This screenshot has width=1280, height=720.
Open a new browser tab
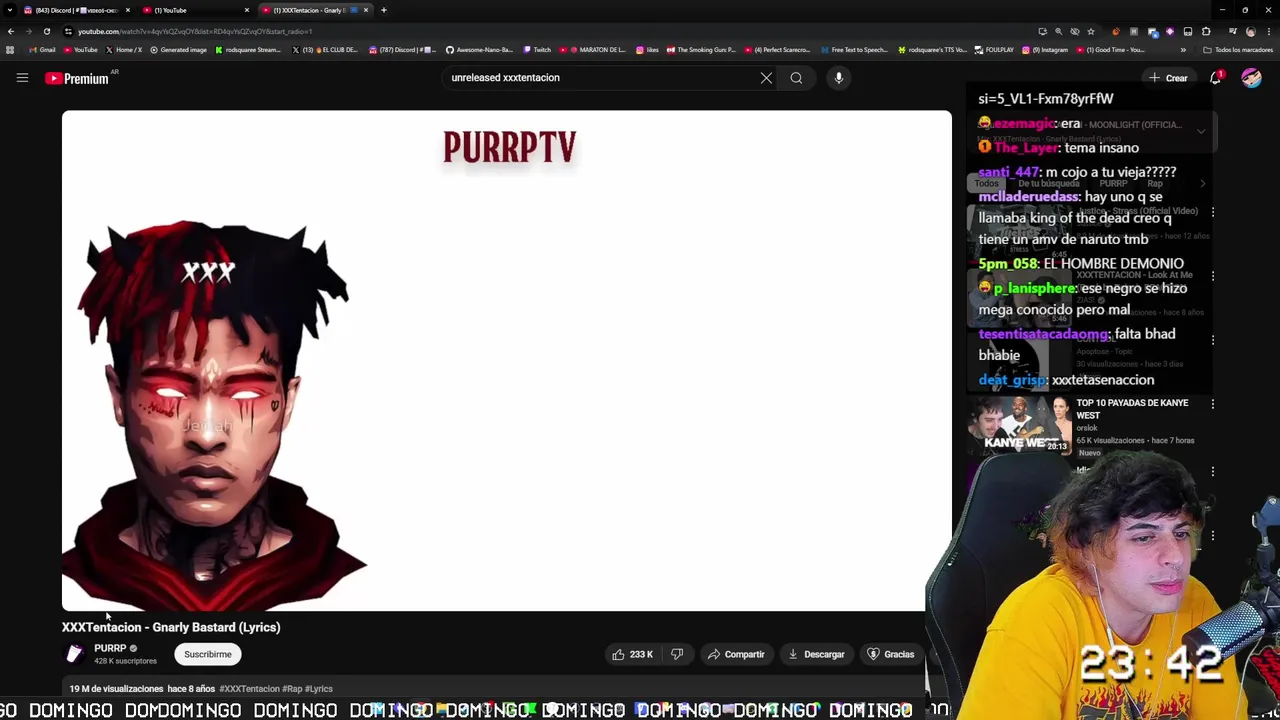tap(383, 10)
